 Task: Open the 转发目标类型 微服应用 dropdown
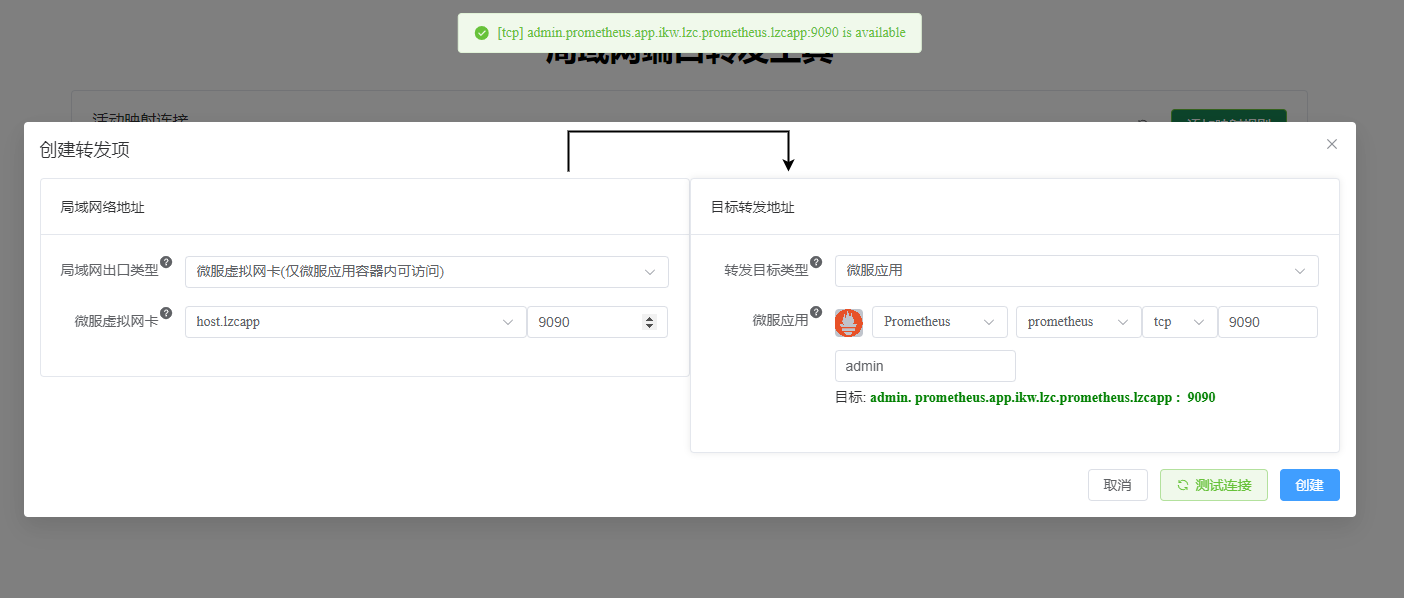(x=1077, y=271)
